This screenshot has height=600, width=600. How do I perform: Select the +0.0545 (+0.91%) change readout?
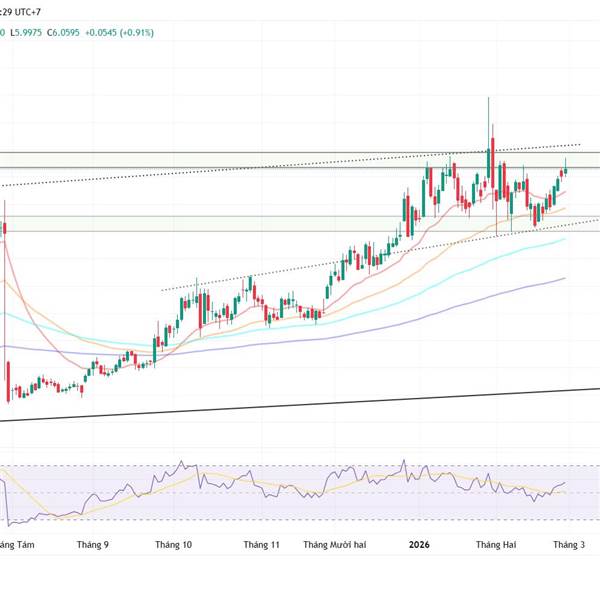pyautogui.click(x=119, y=33)
